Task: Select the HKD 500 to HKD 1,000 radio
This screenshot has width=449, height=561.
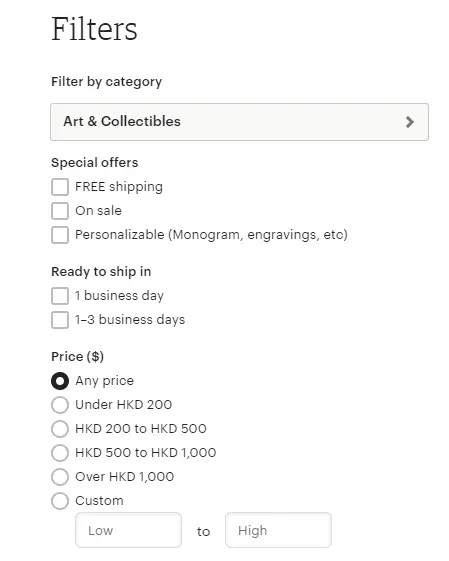Action: click(x=60, y=453)
